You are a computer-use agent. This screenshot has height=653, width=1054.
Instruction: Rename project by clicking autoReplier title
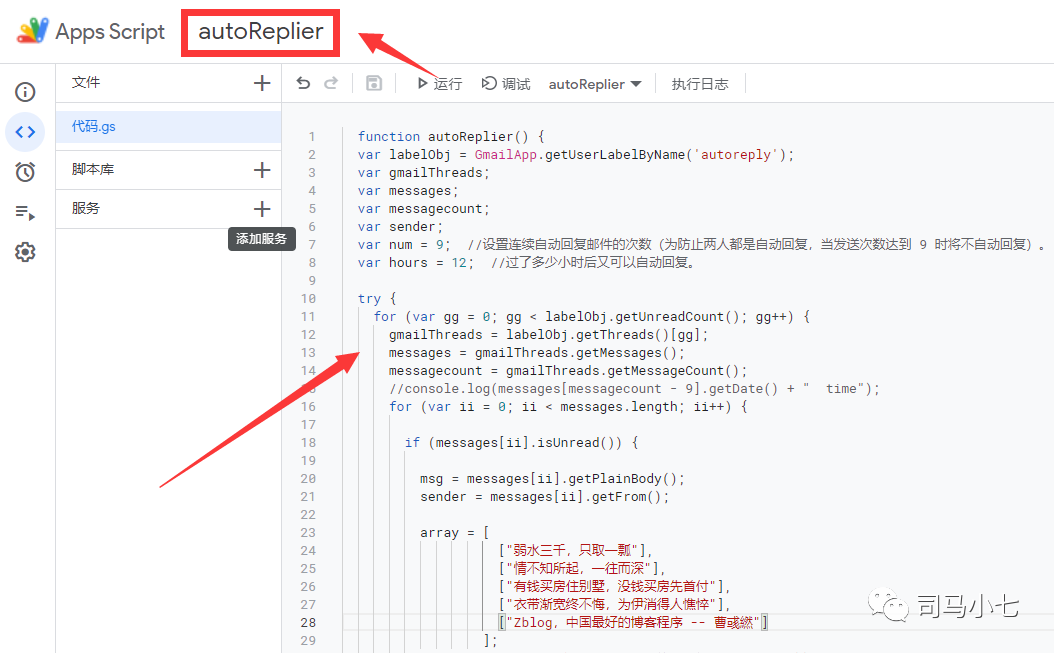tap(261, 32)
